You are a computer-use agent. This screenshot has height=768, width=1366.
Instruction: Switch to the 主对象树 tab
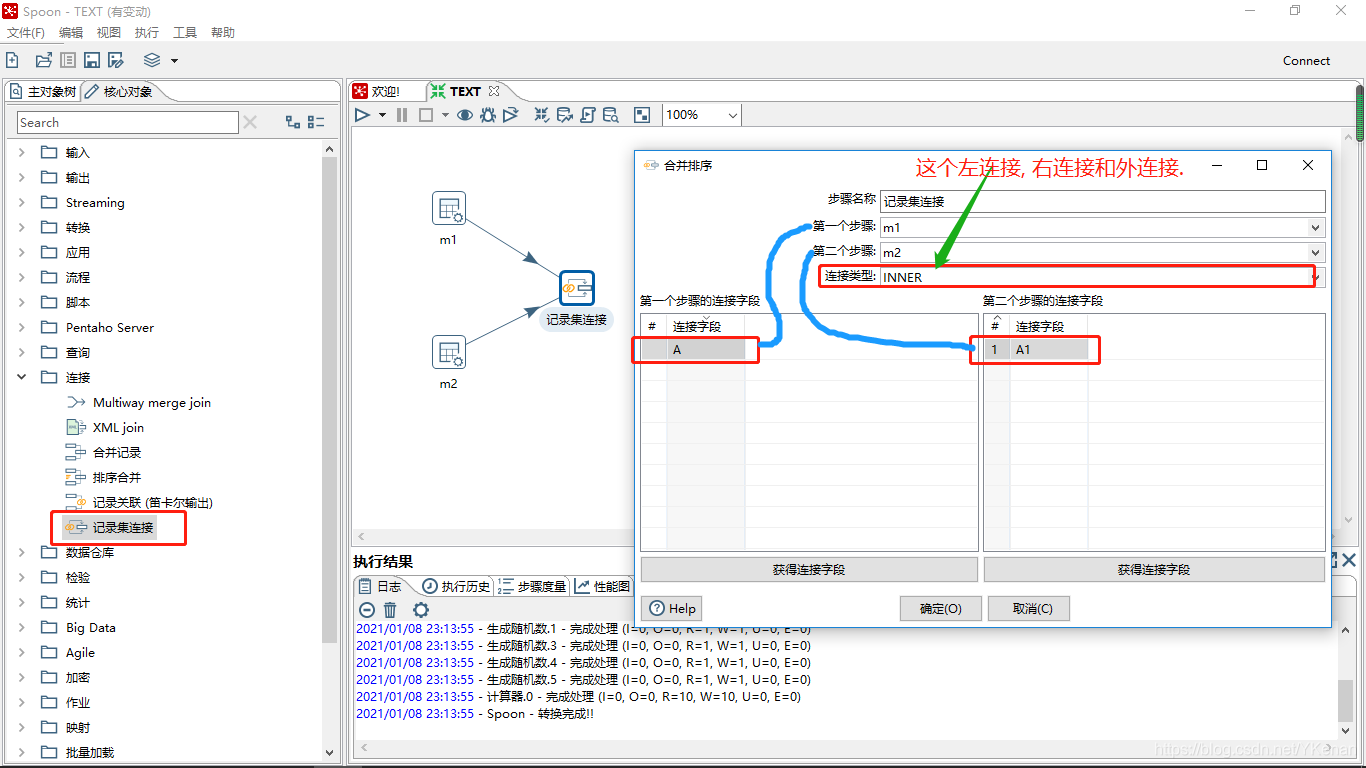pyautogui.click(x=43, y=92)
